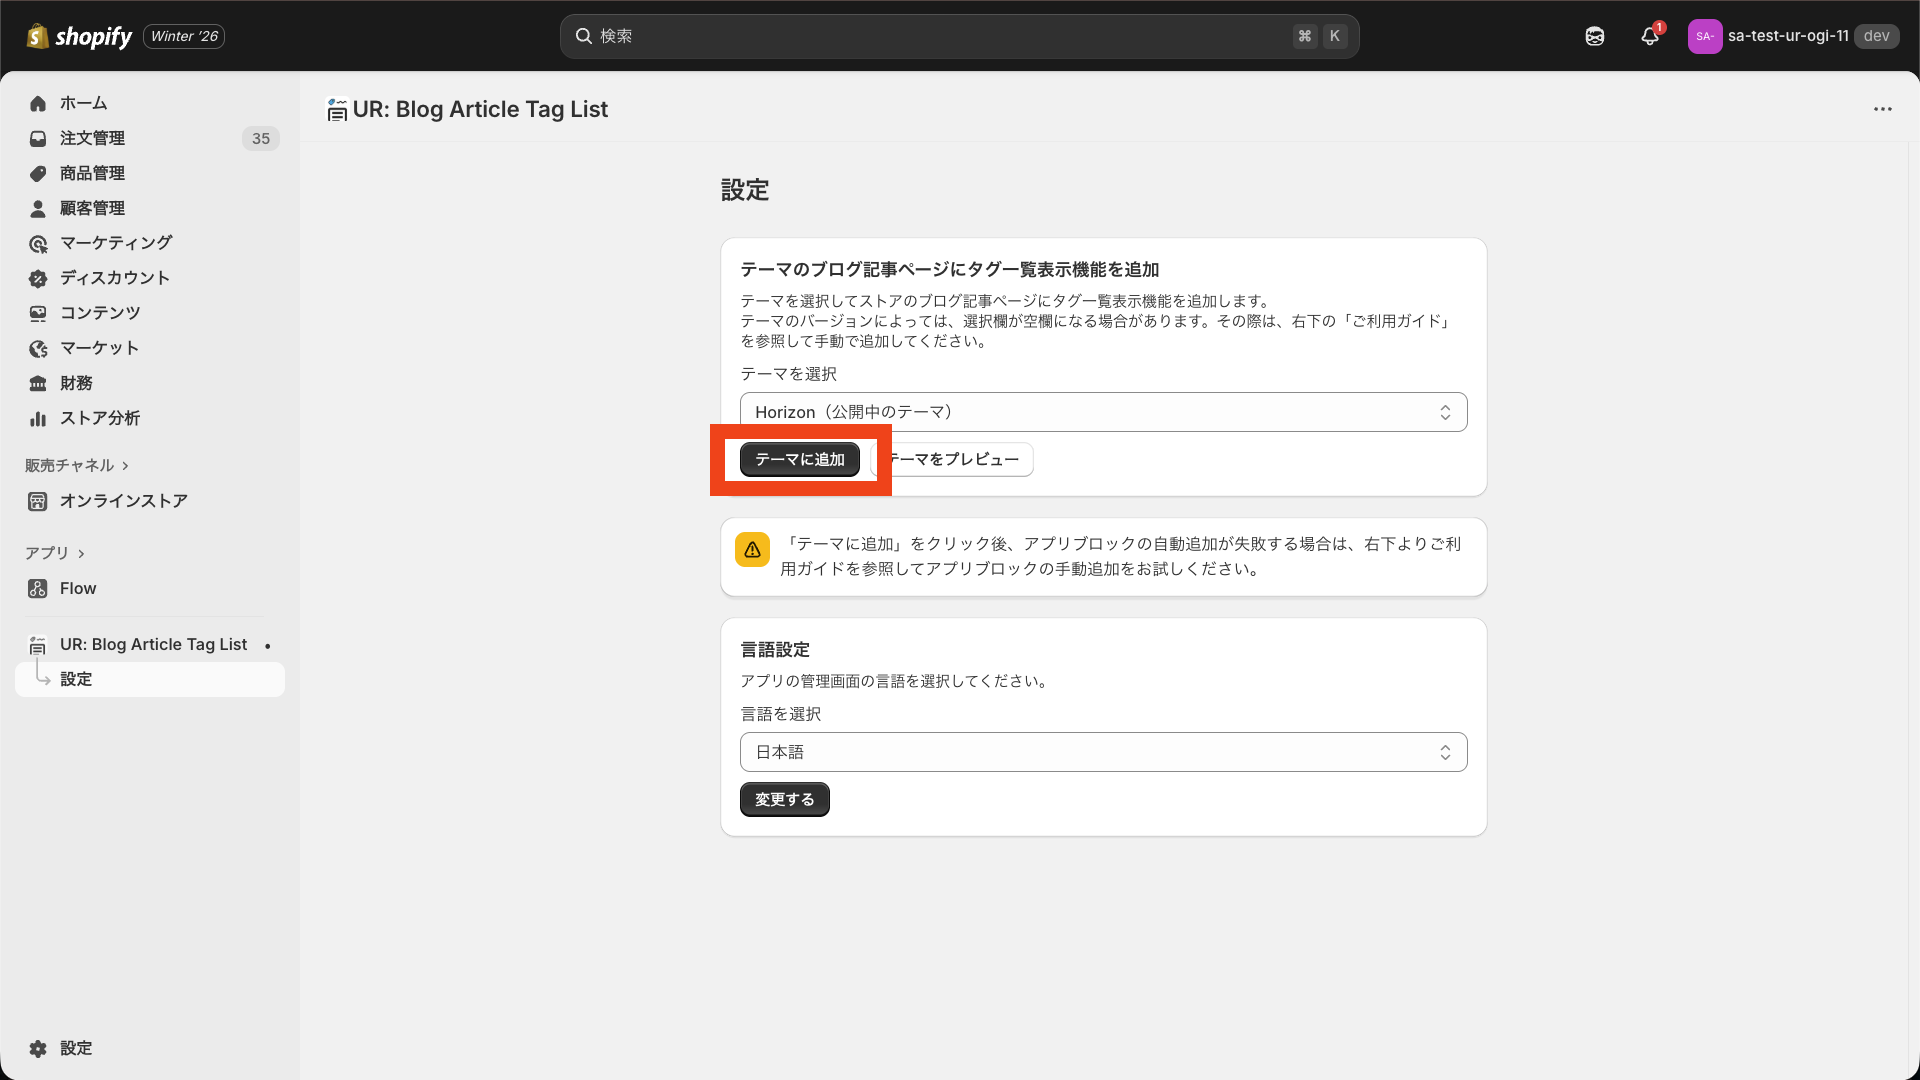The width and height of the screenshot is (1920, 1080).
Task: Expand the 販売チャネル section
Action: [x=77, y=465]
